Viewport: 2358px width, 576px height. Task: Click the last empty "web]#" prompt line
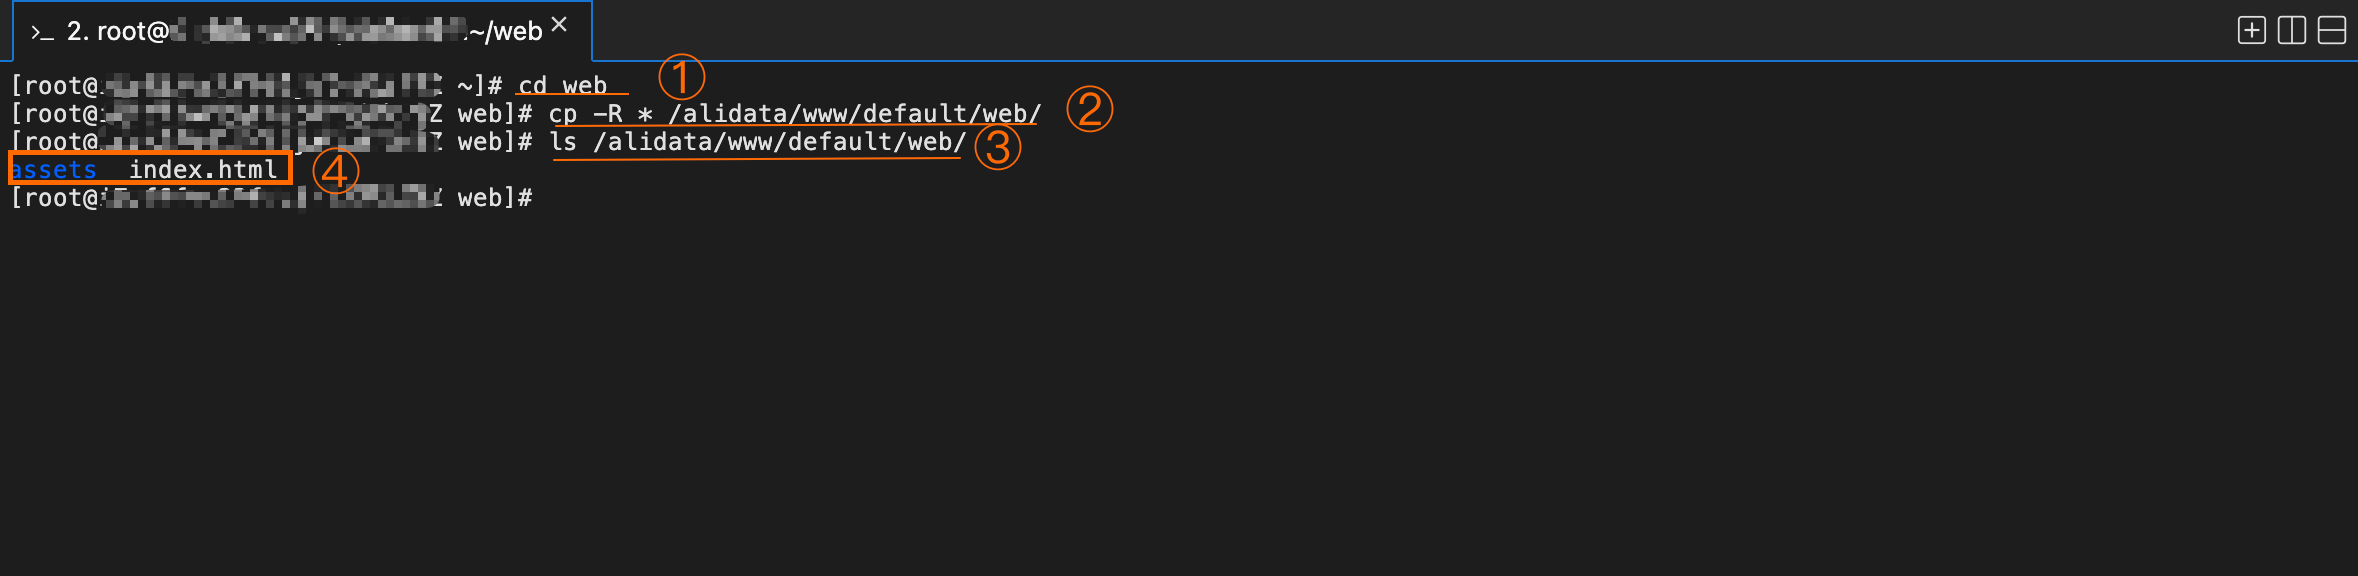[494, 198]
